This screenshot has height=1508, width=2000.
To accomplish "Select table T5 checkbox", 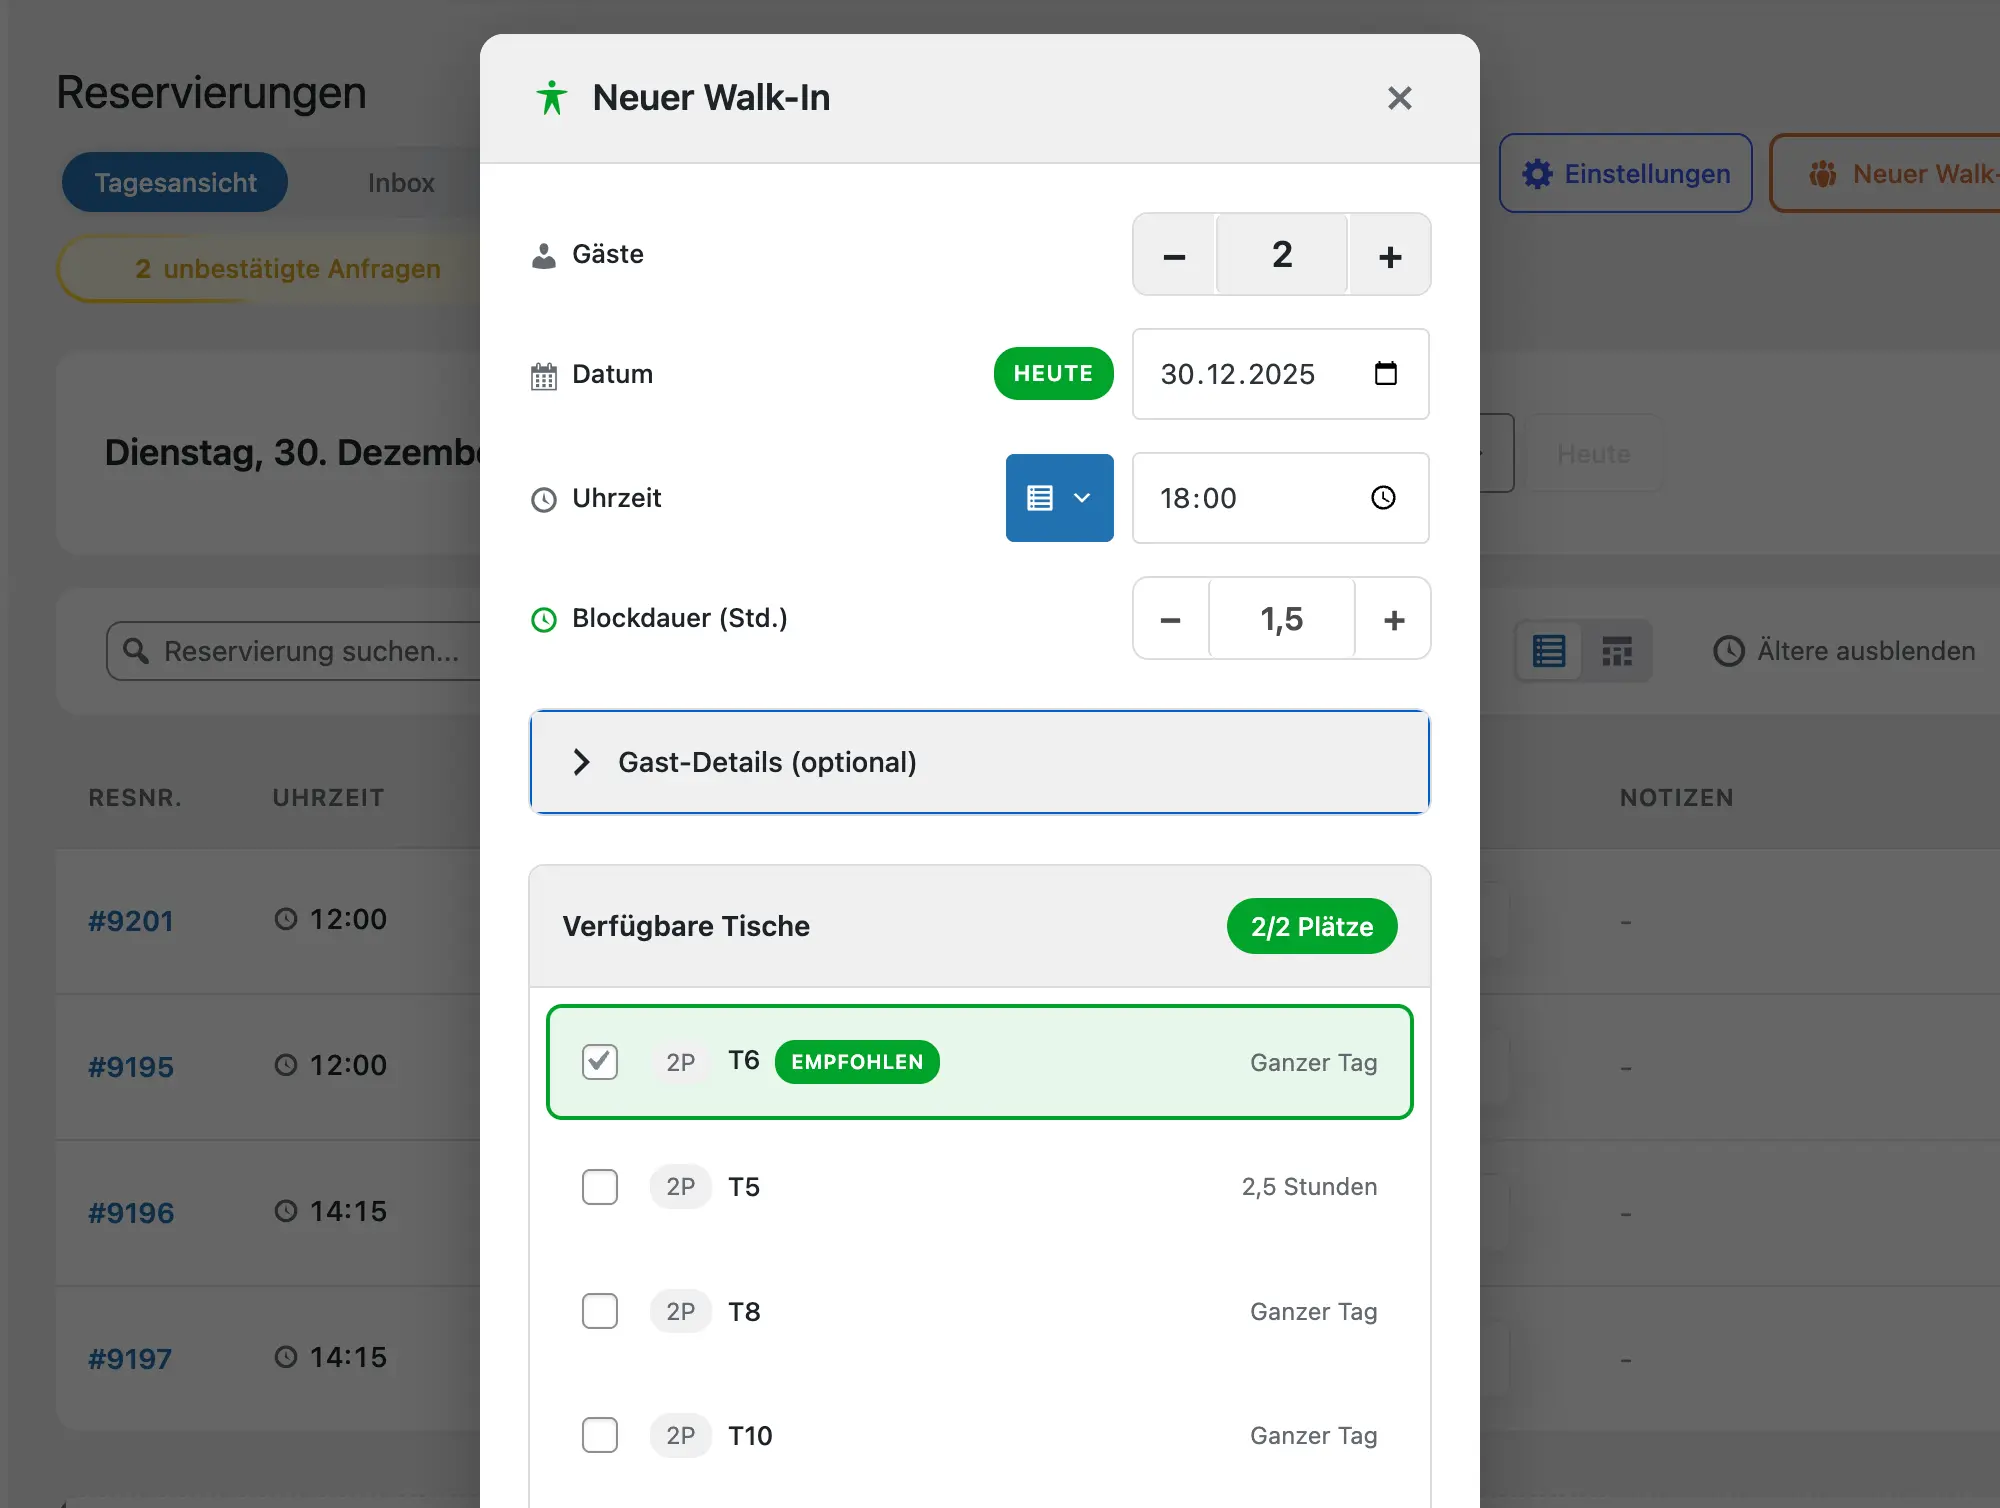I will pos(600,1187).
